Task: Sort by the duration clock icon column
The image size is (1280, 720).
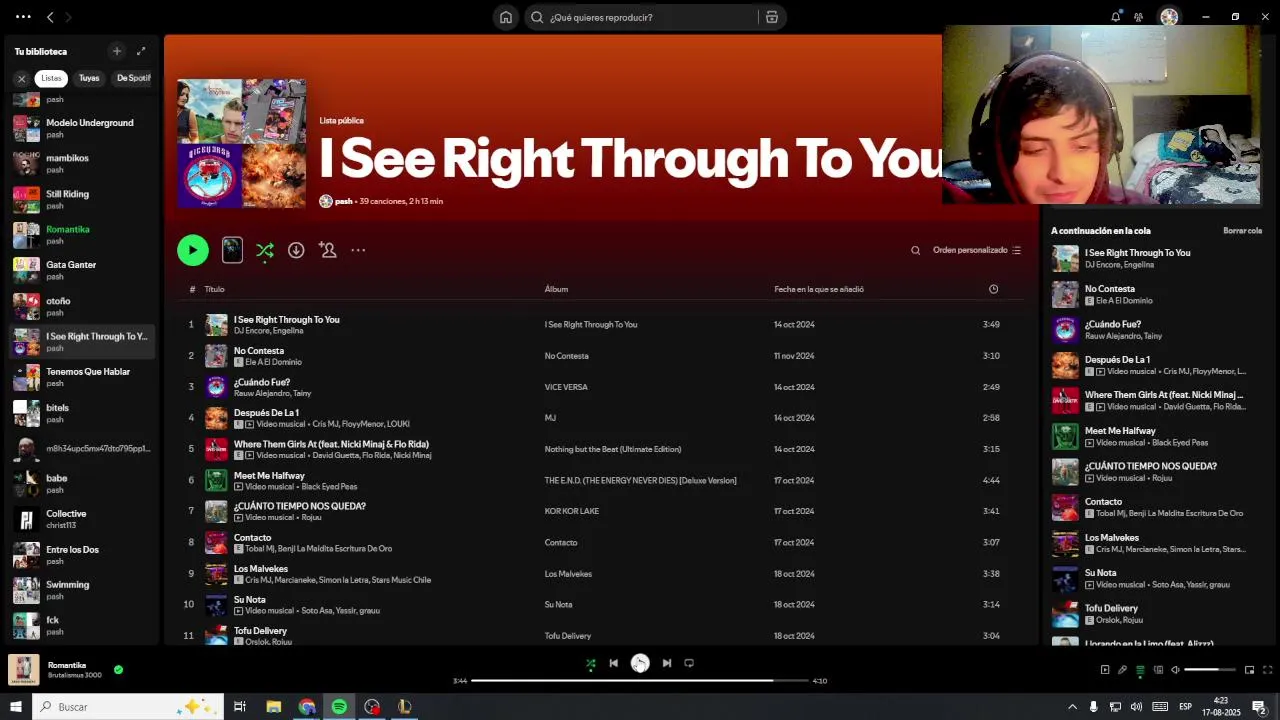Action: coord(993,289)
